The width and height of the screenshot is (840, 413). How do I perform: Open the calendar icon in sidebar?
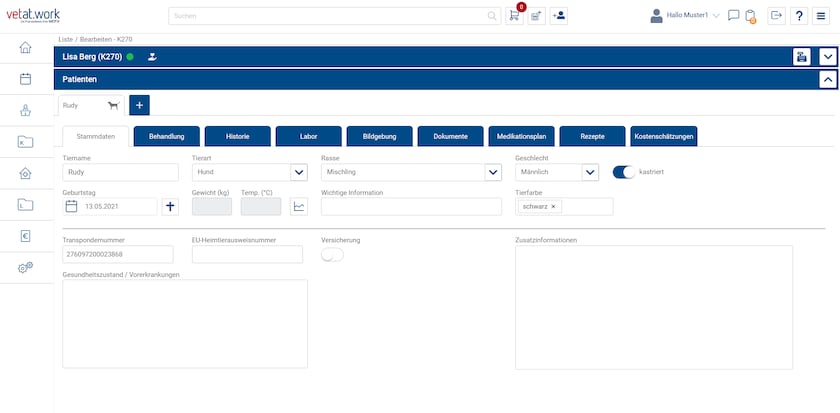(25, 79)
